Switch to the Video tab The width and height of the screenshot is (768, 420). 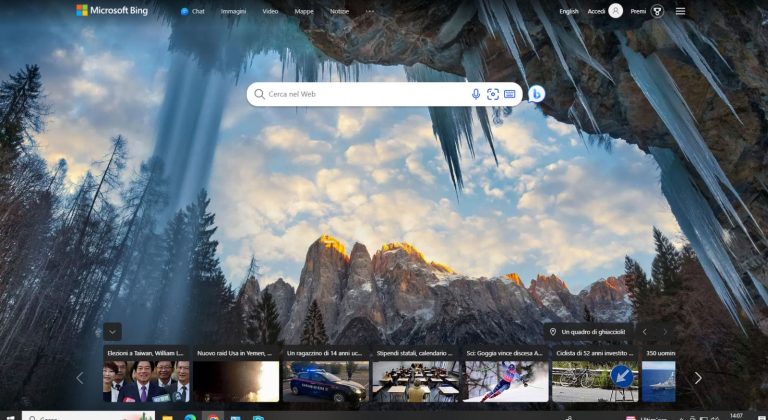[270, 11]
